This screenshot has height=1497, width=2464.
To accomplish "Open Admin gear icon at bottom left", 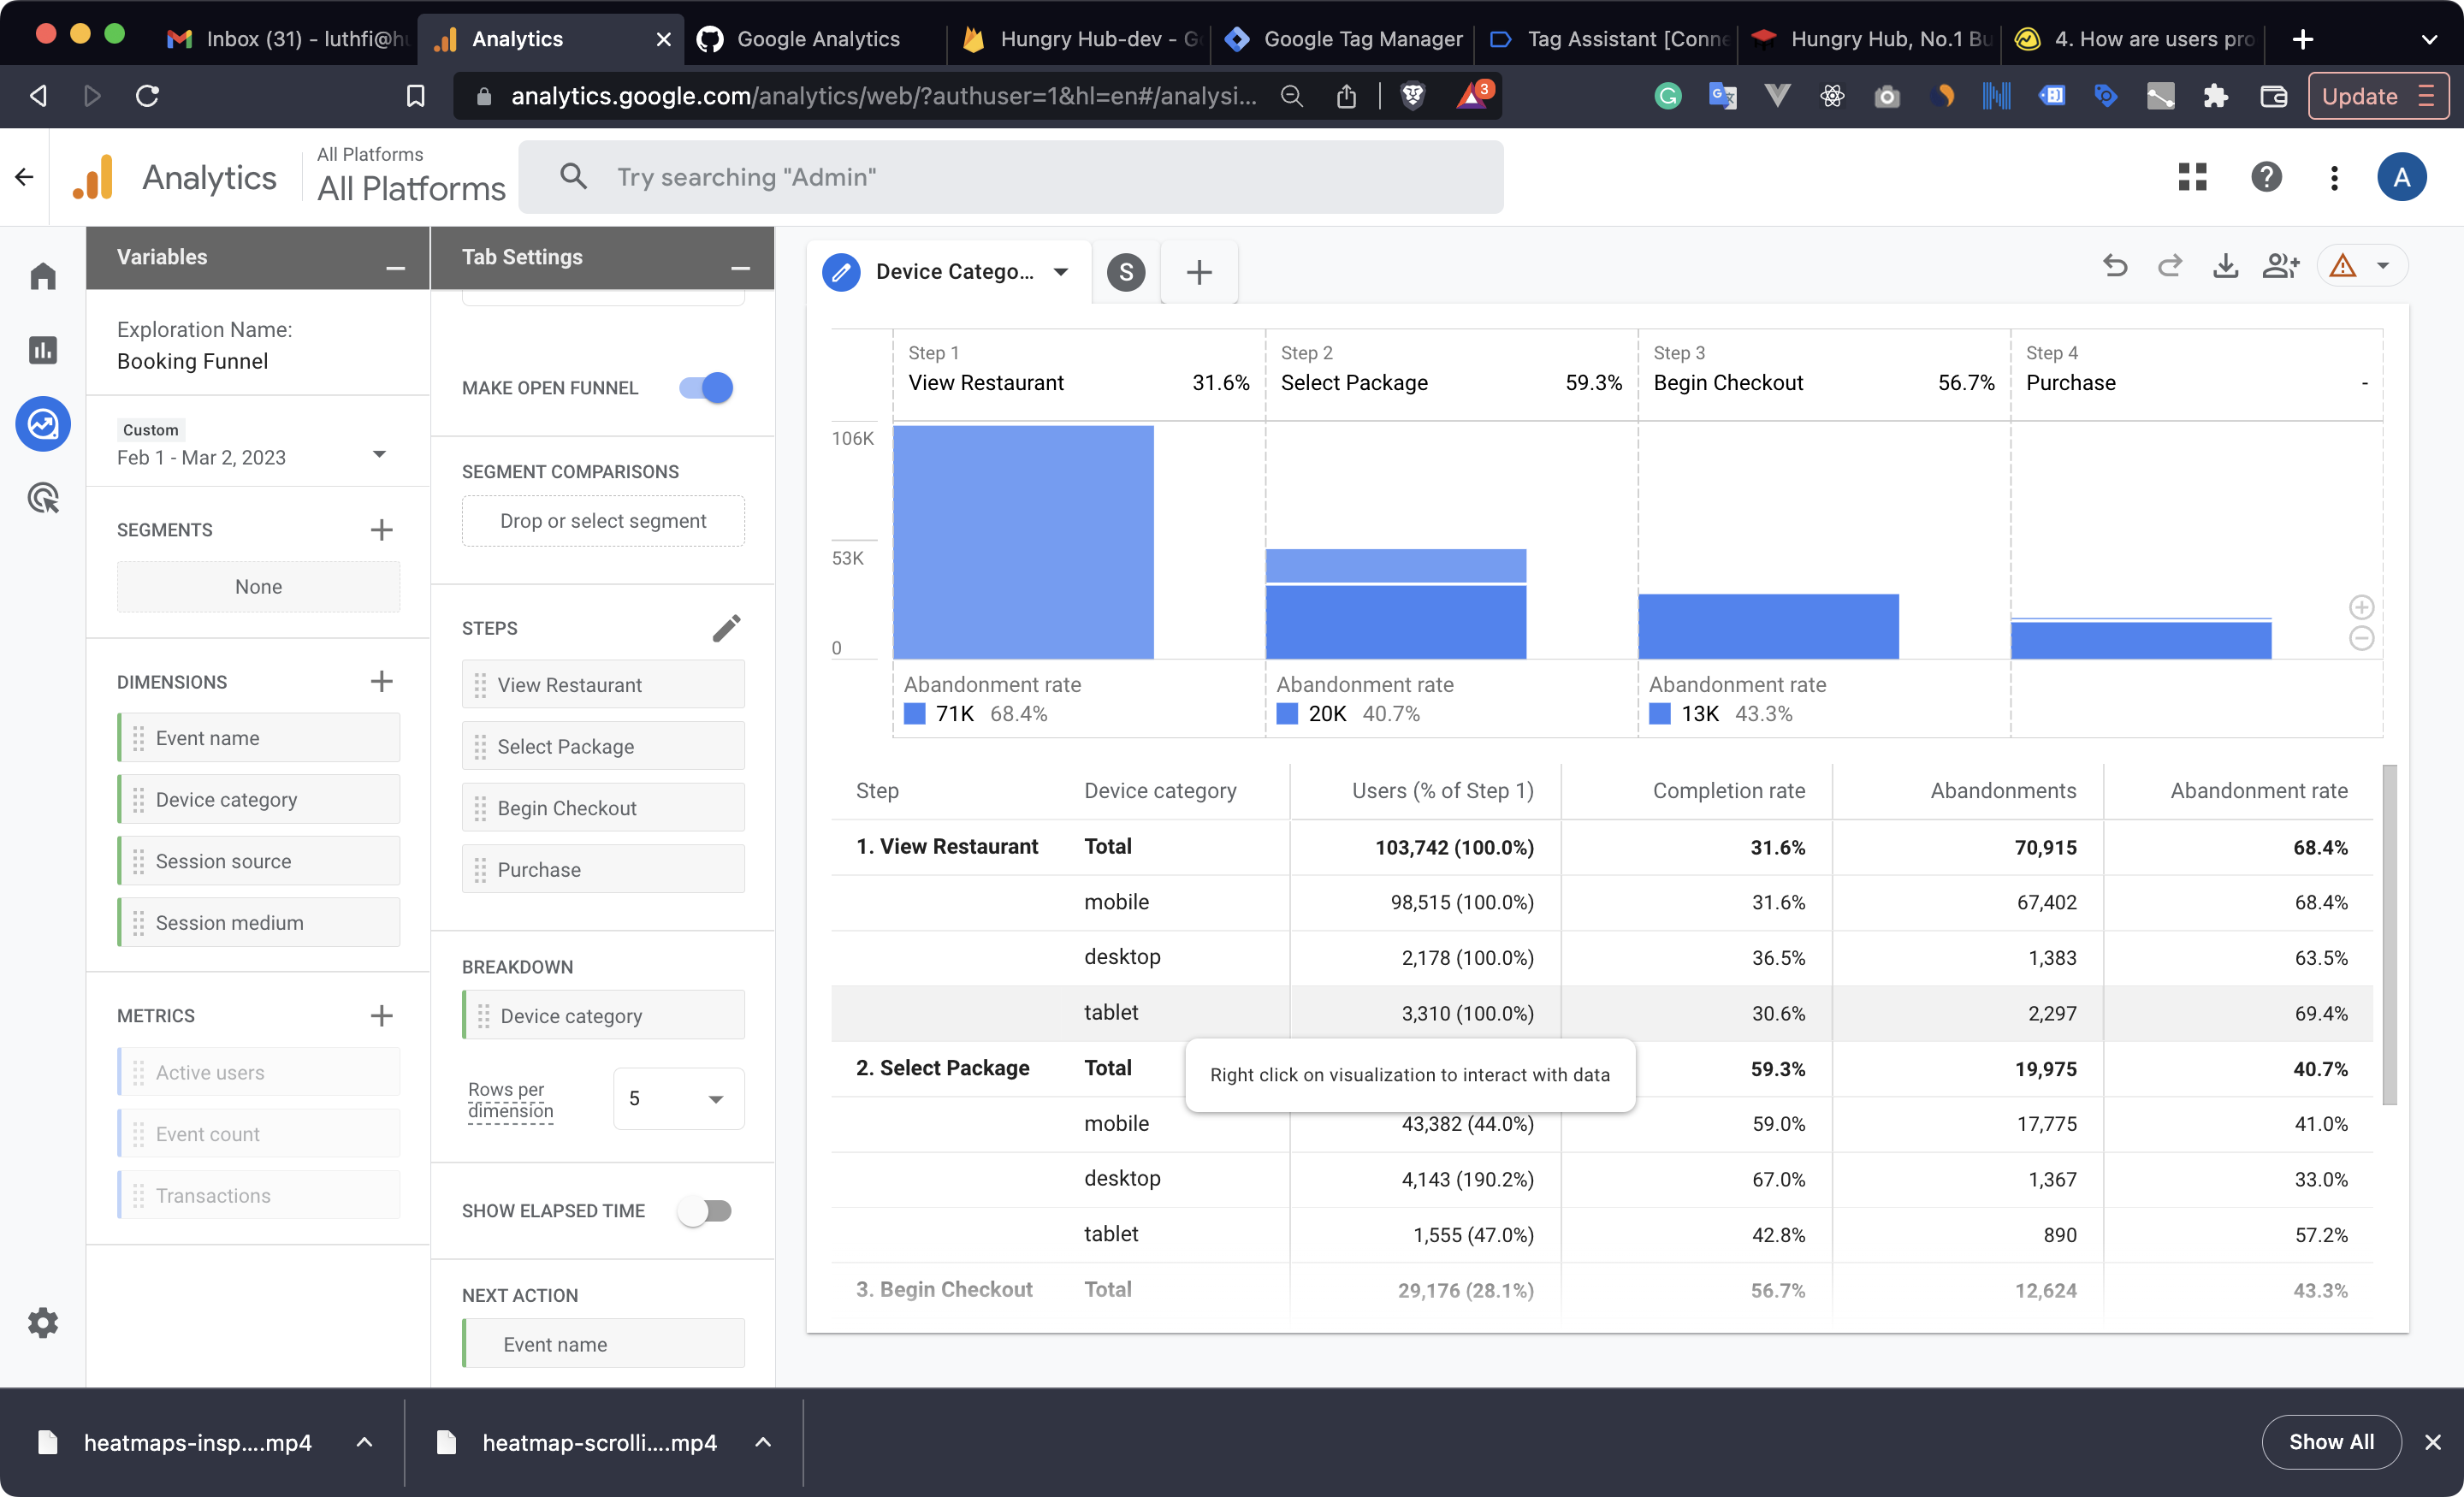I will 43,1323.
